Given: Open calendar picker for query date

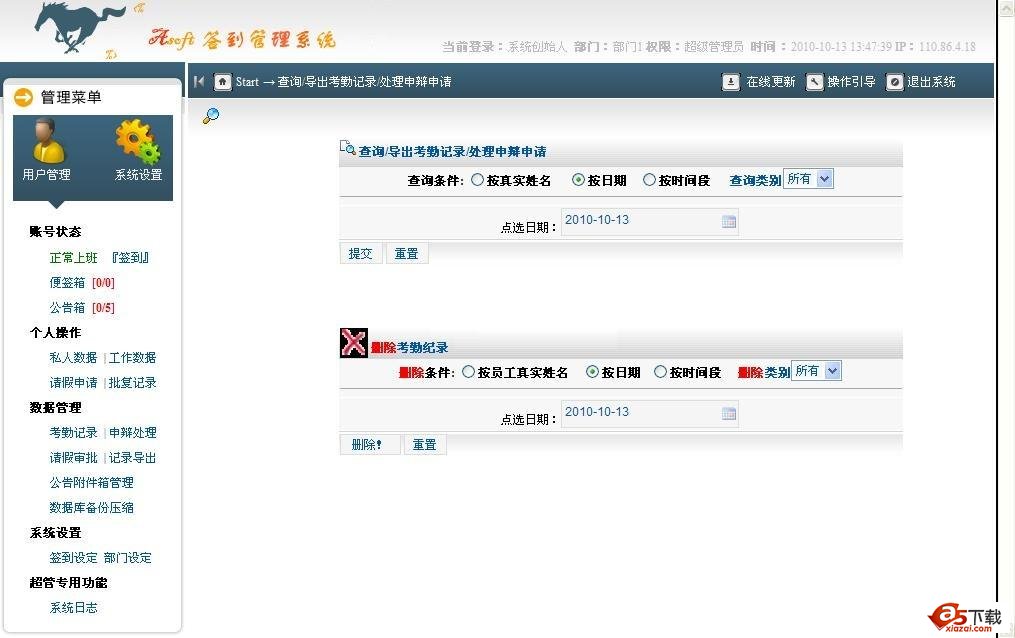Looking at the screenshot, I should (x=729, y=221).
